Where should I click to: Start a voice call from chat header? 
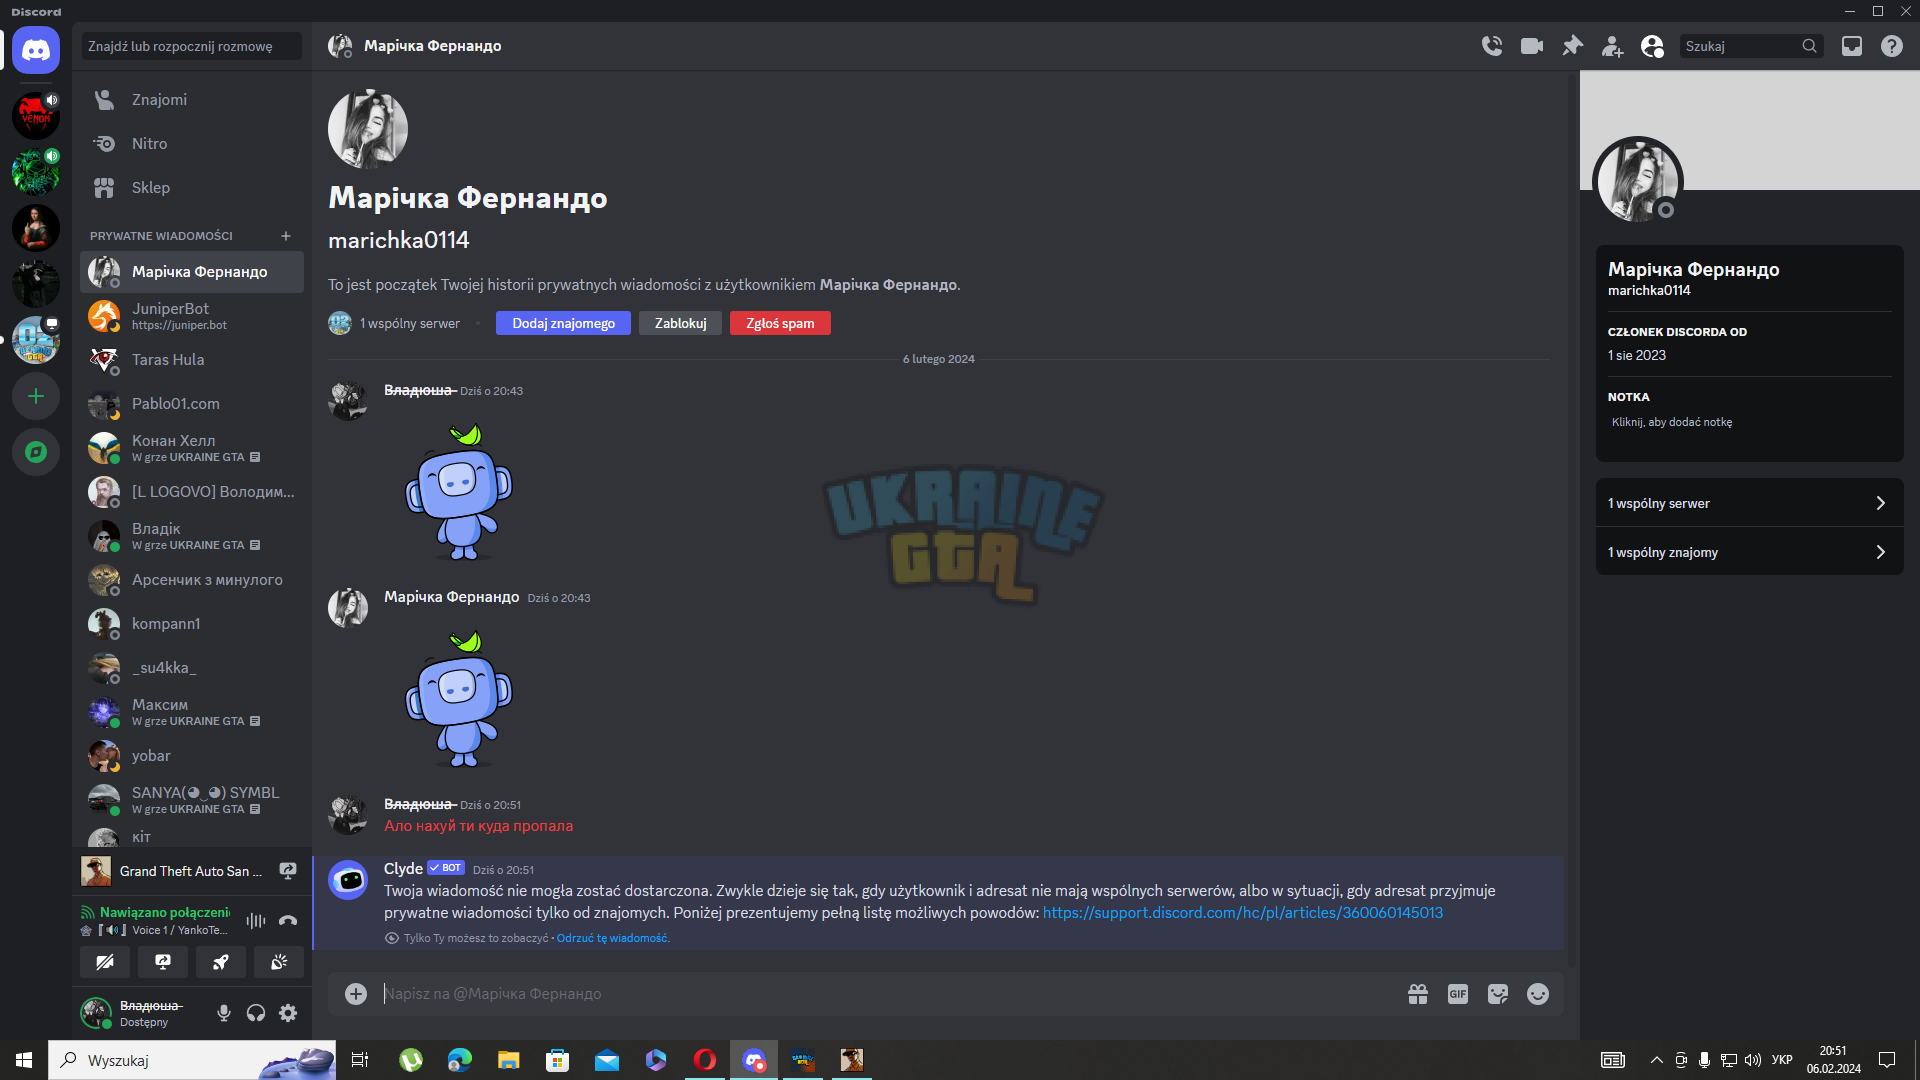tap(1492, 46)
